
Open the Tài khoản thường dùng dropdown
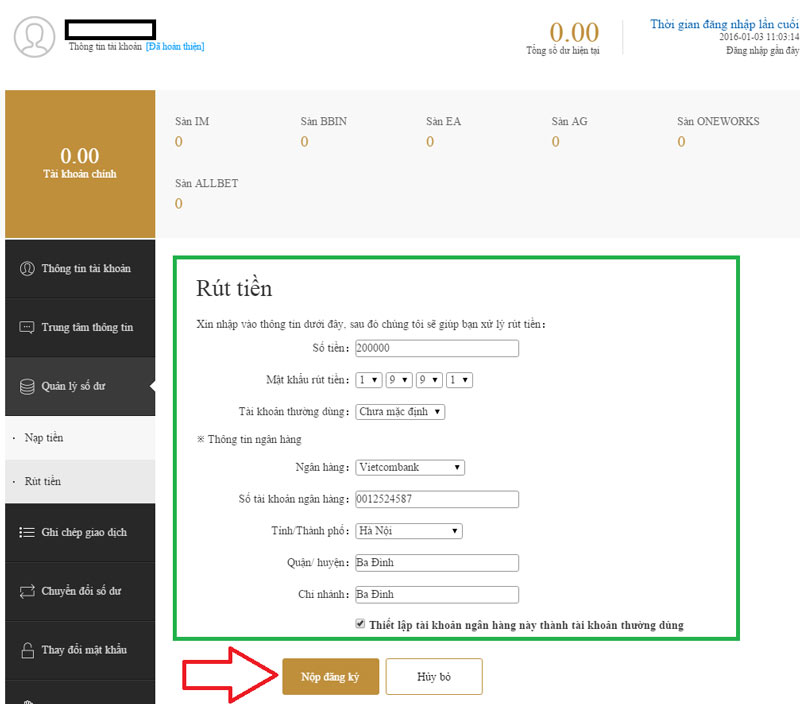399,411
